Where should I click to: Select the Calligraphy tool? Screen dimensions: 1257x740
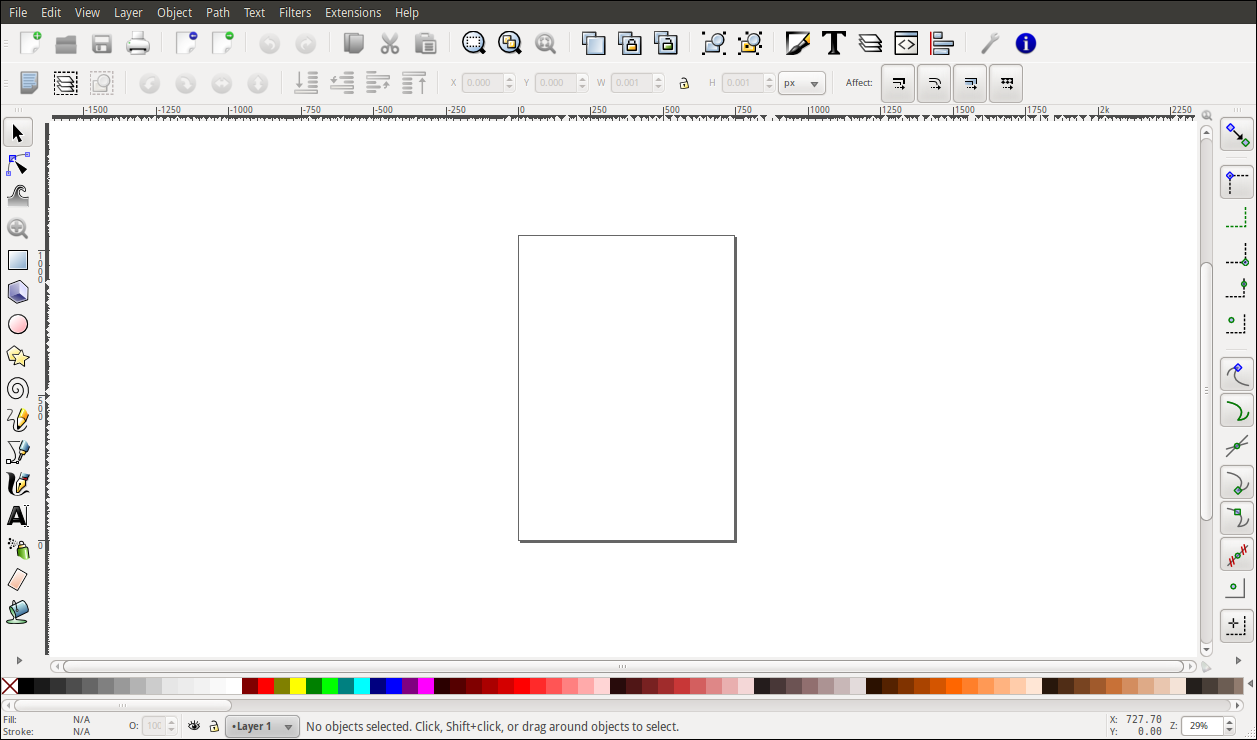pyautogui.click(x=18, y=484)
